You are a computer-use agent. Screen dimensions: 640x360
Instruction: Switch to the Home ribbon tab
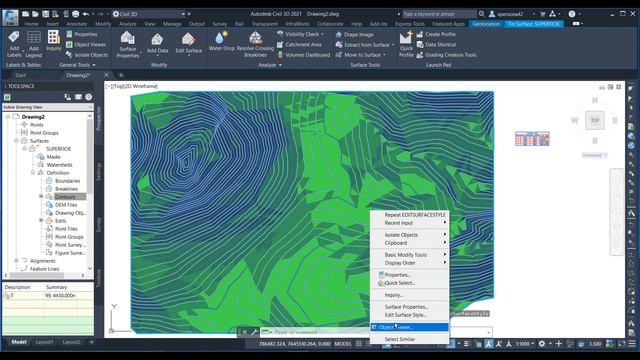pos(31,24)
